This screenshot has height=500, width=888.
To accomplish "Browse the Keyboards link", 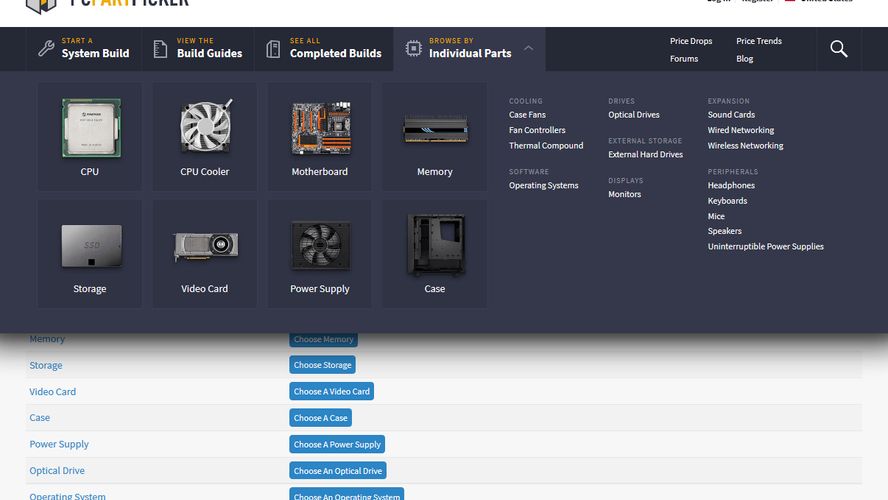I will [727, 200].
